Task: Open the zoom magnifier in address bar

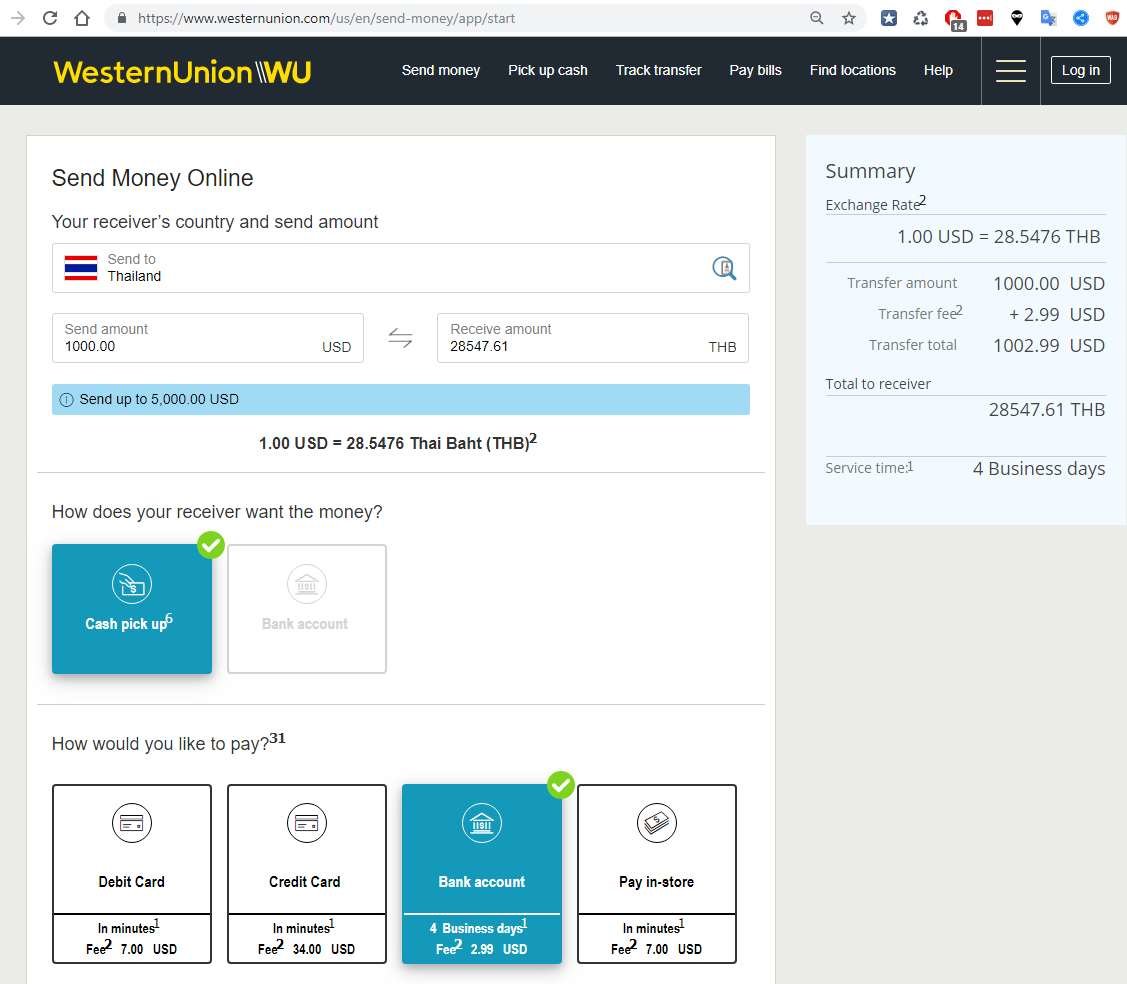Action: pos(816,18)
